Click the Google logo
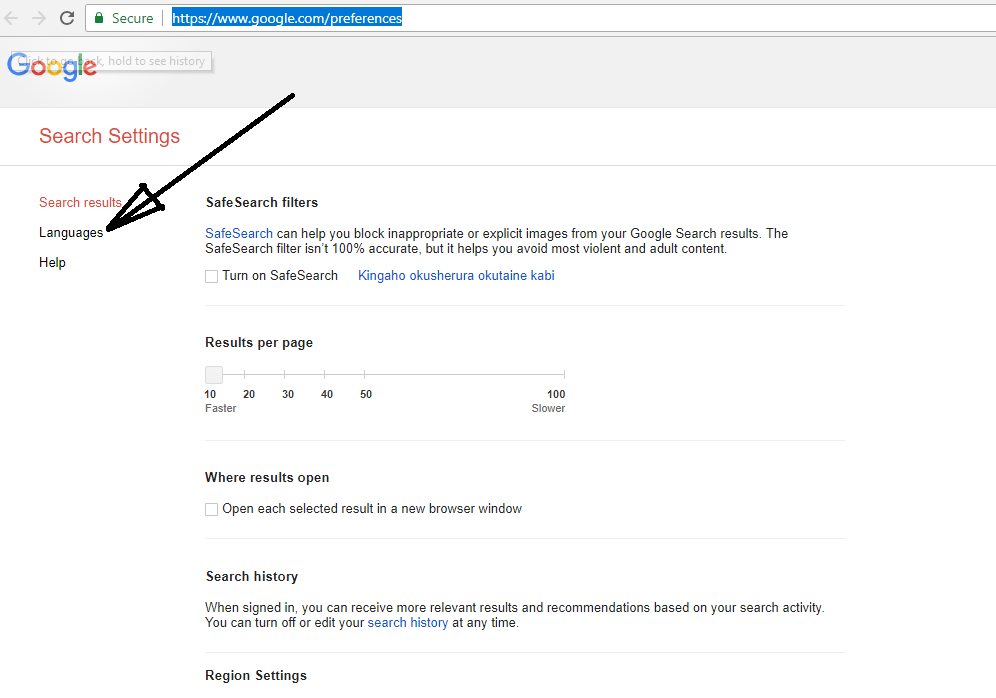The width and height of the screenshot is (996, 698). [x=52, y=66]
